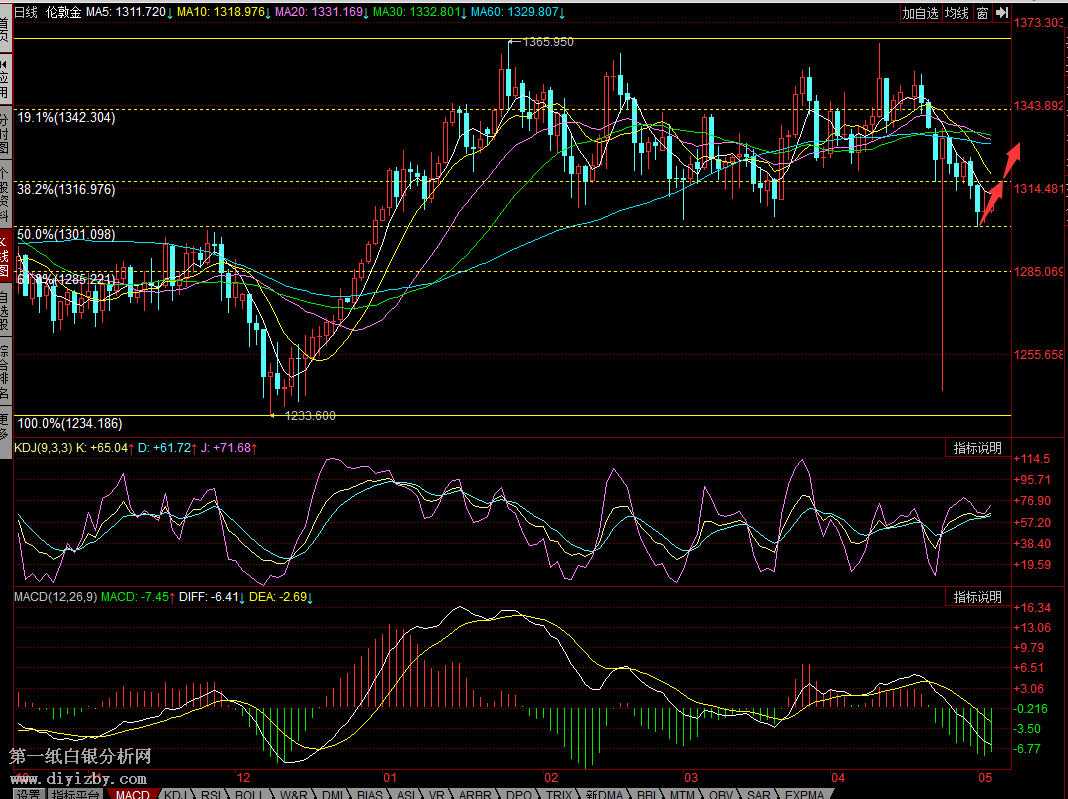Select the MACD indicator tab
Screen dimensions: 1068x799
(132, 794)
